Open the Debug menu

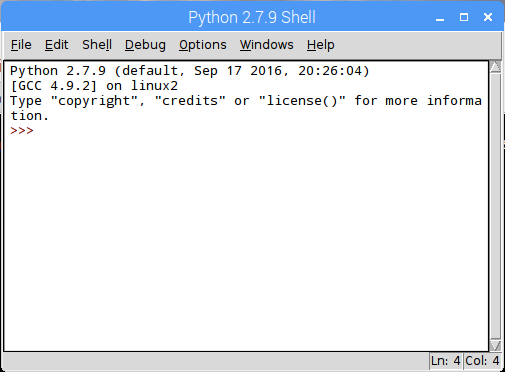tap(145, 45)
